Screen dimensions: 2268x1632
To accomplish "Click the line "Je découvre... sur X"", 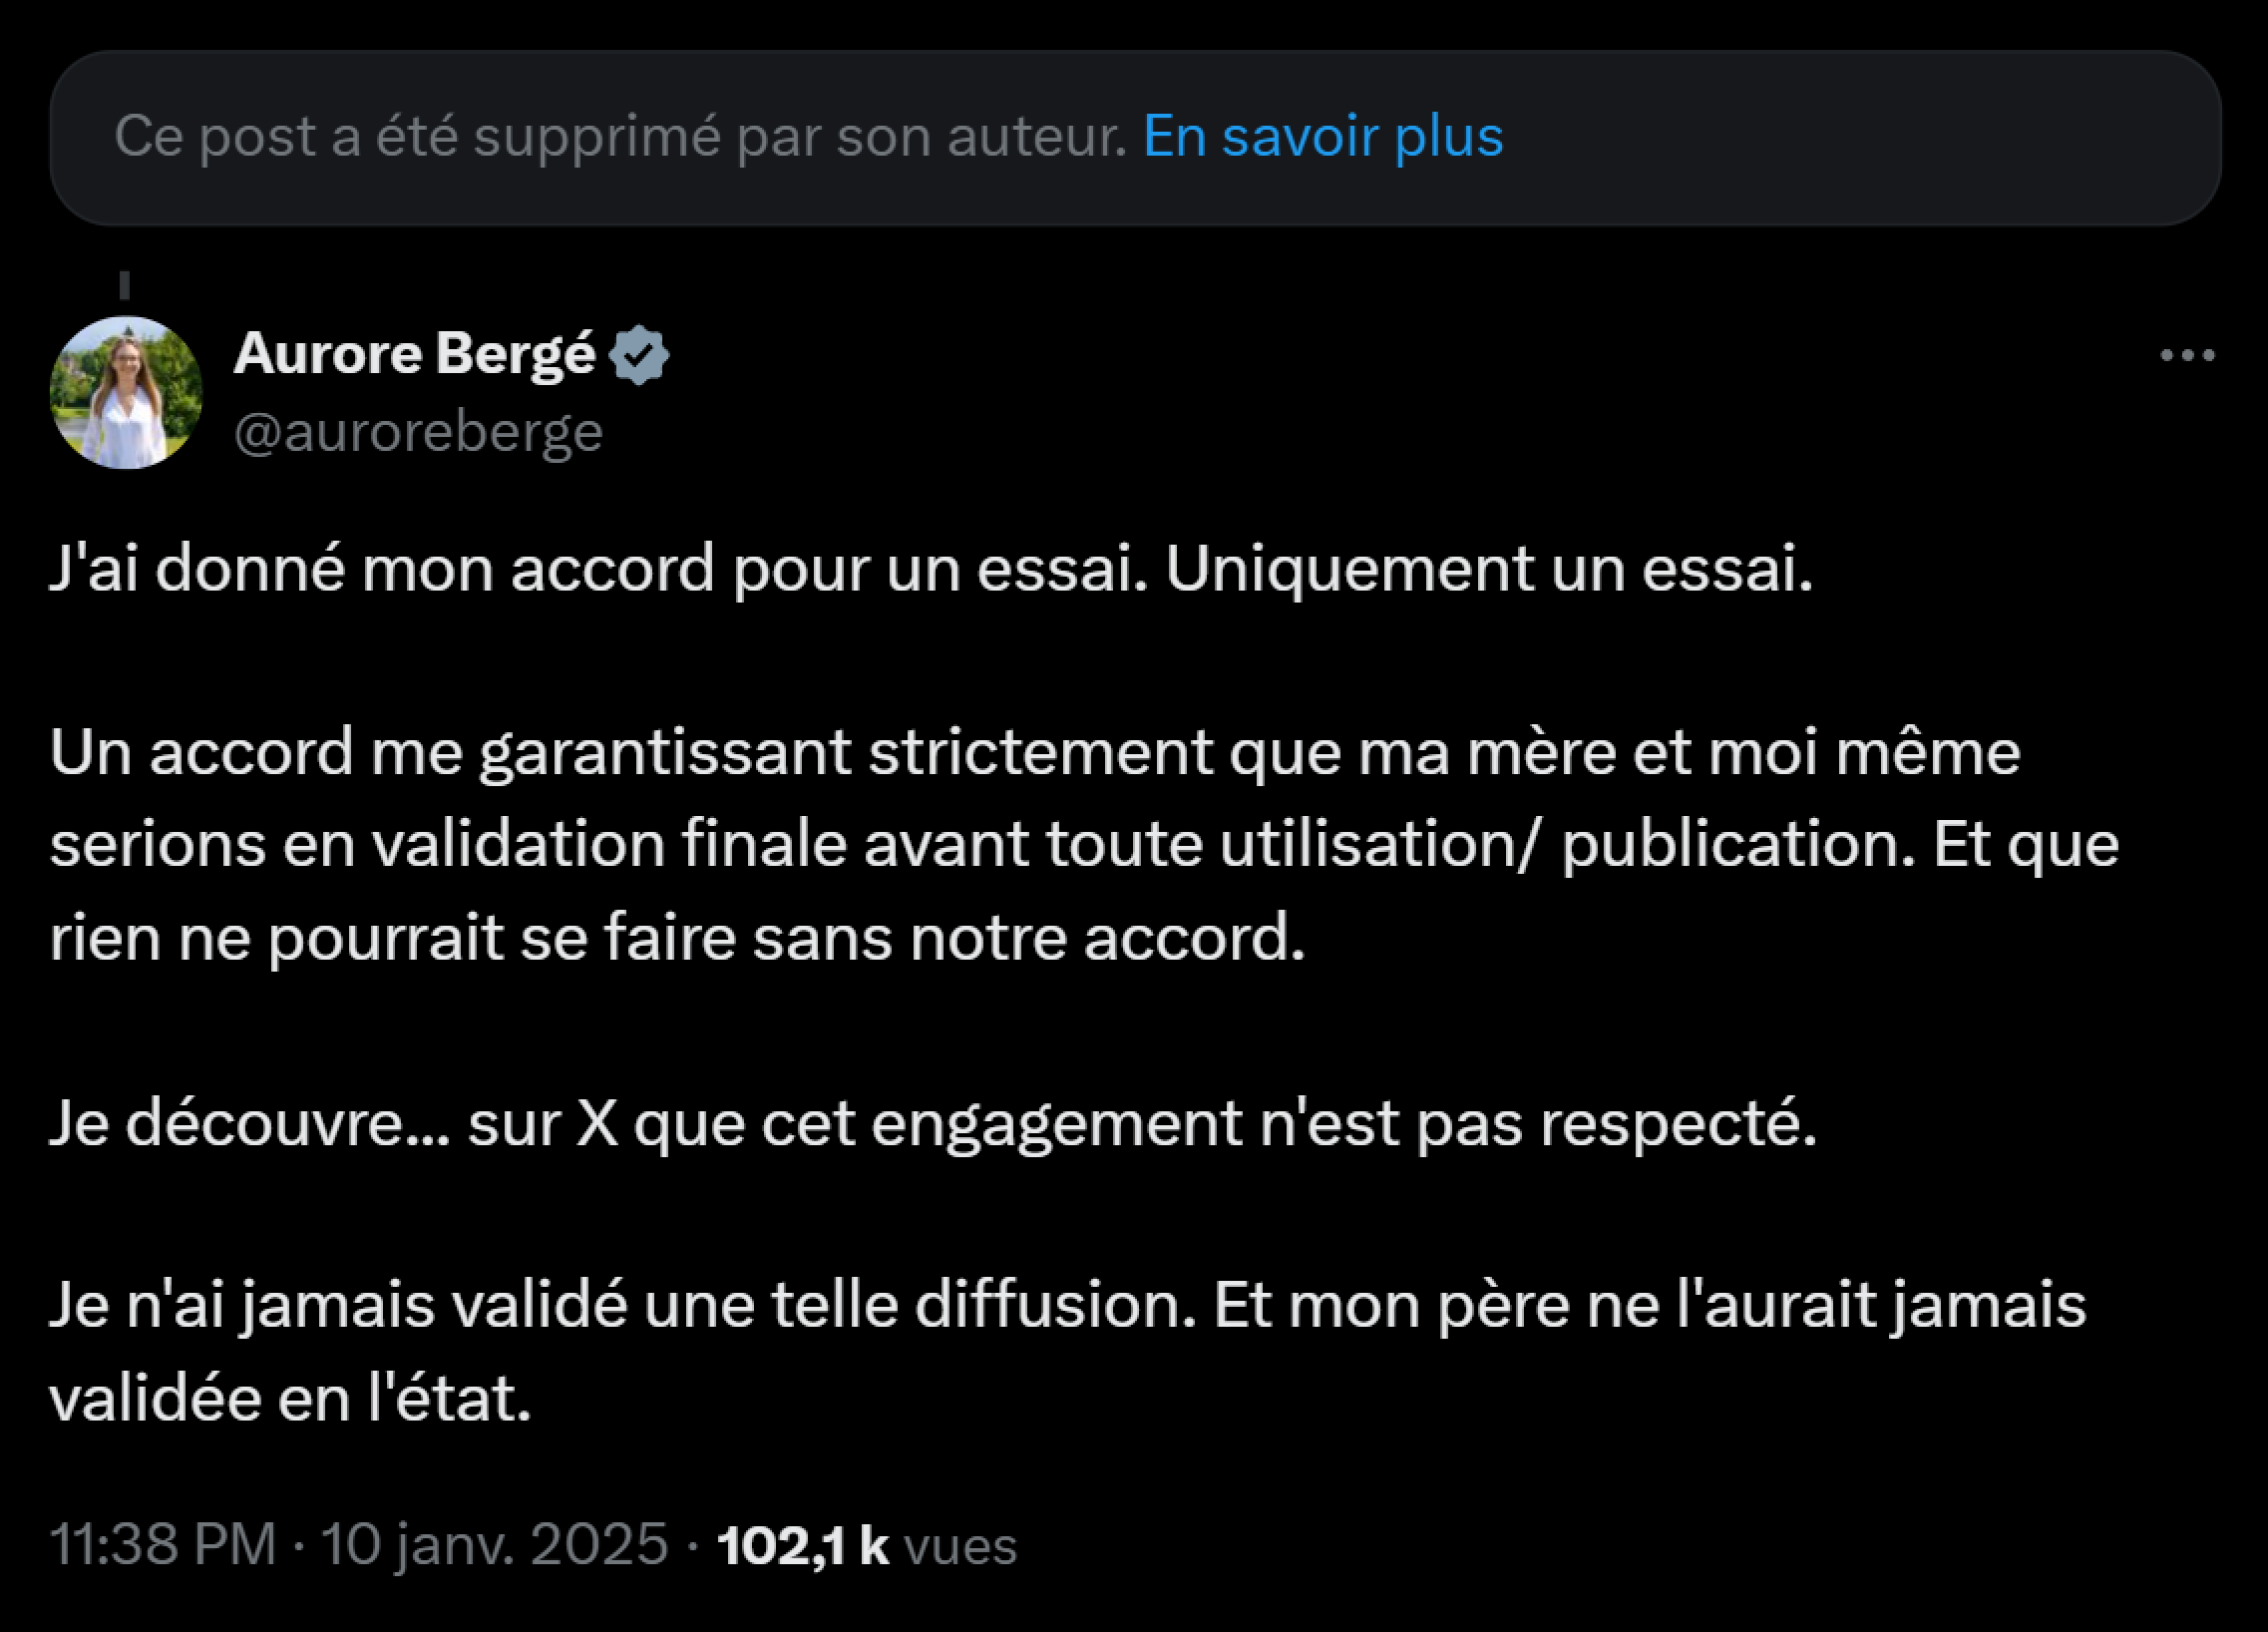I will tap(931, 1123).
